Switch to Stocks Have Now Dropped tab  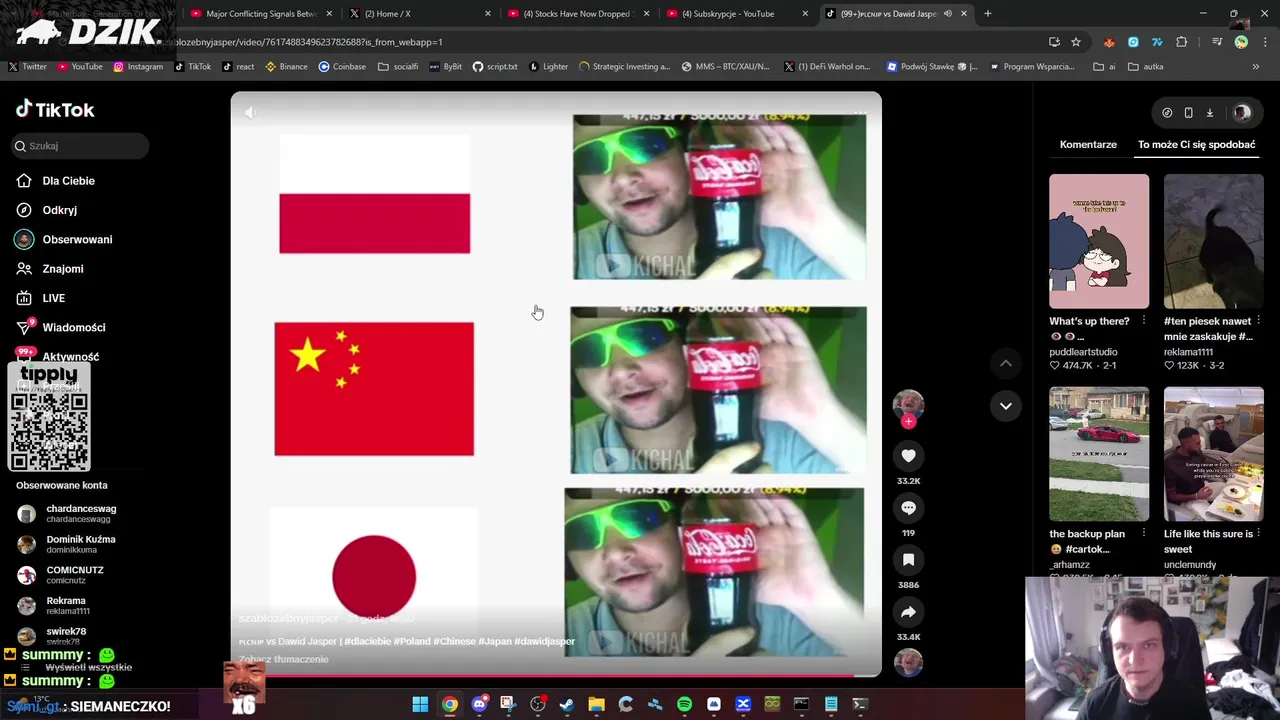[x=579, y=14]
